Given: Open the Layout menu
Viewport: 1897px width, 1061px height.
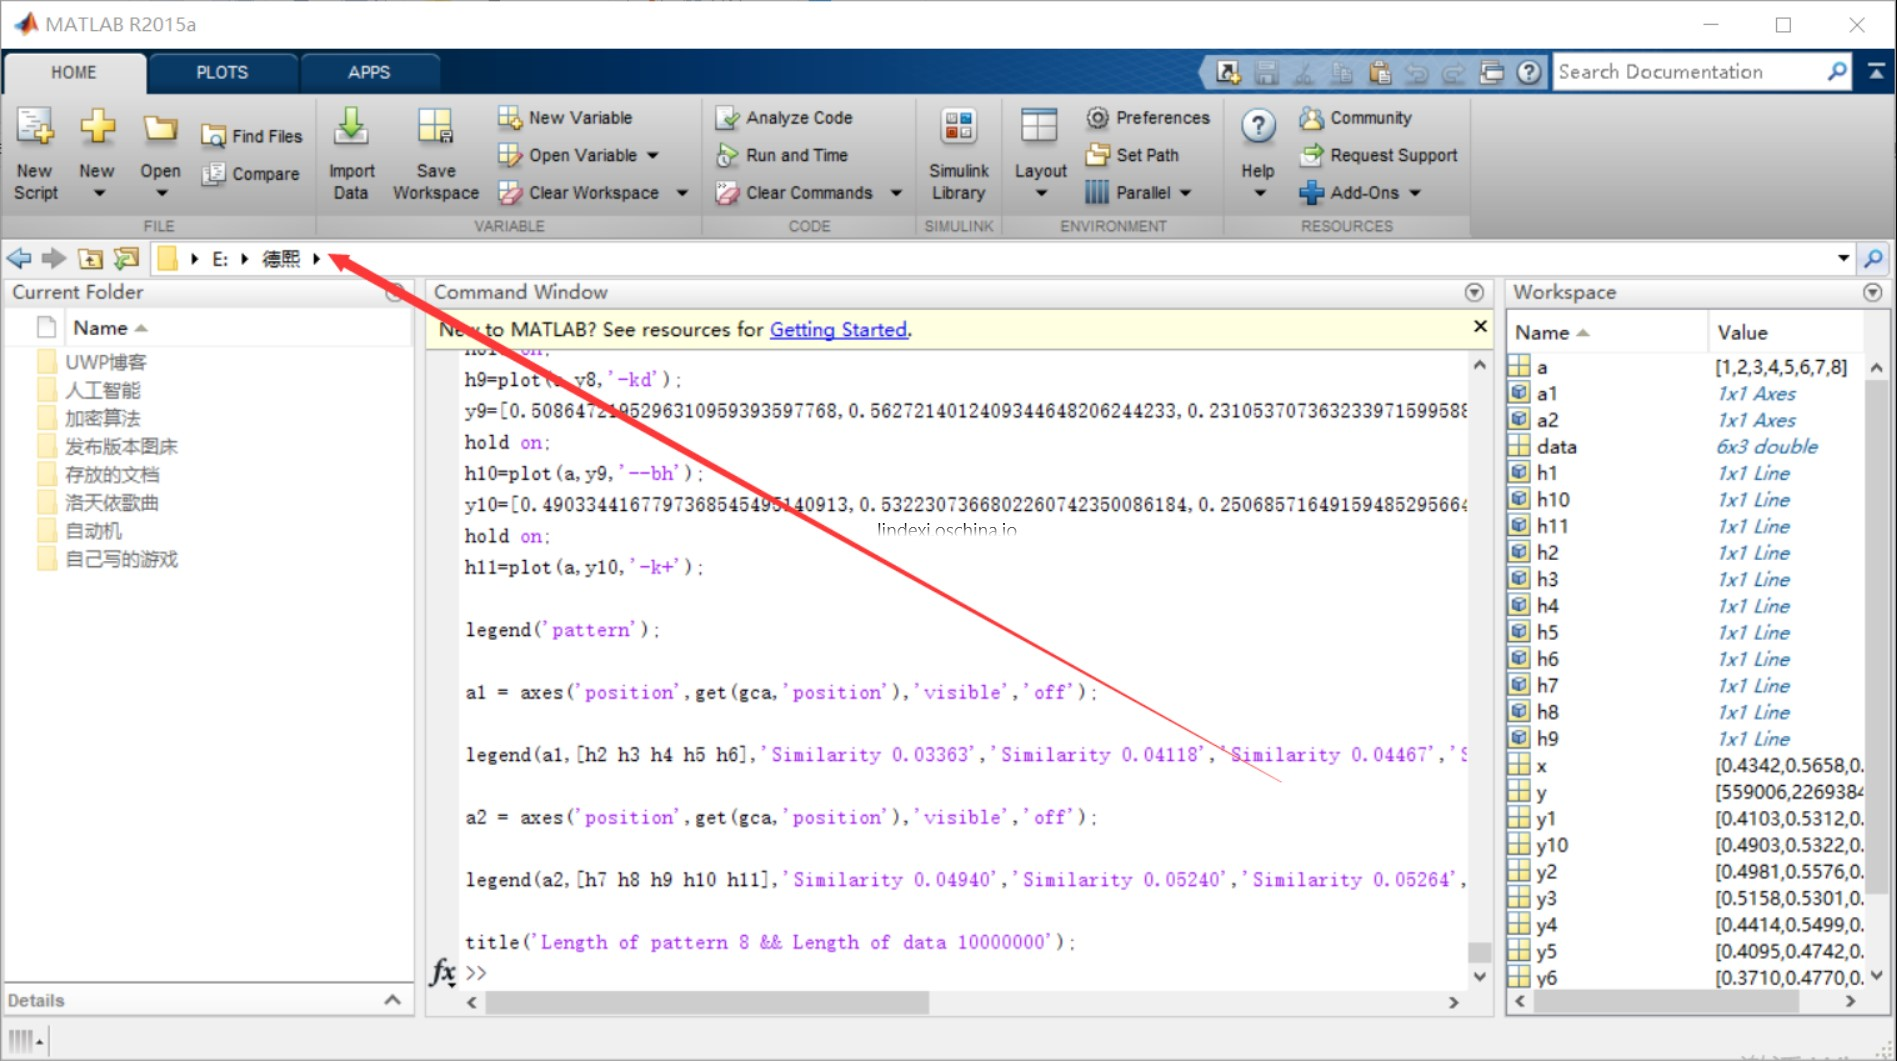Looking at the screenshot, I should (x=1040, y=153).
